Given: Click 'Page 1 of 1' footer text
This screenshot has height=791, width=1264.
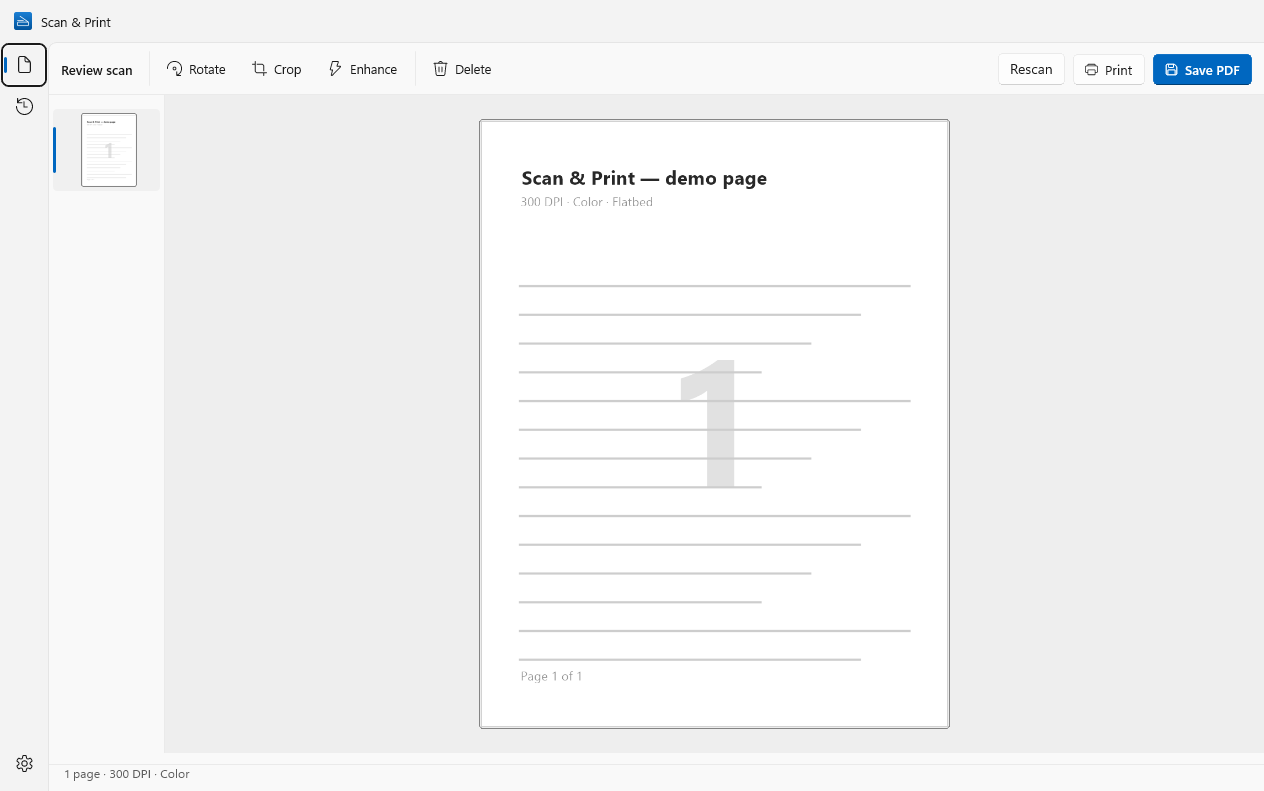Looking at the screenshot, I should tap(551, 676).
